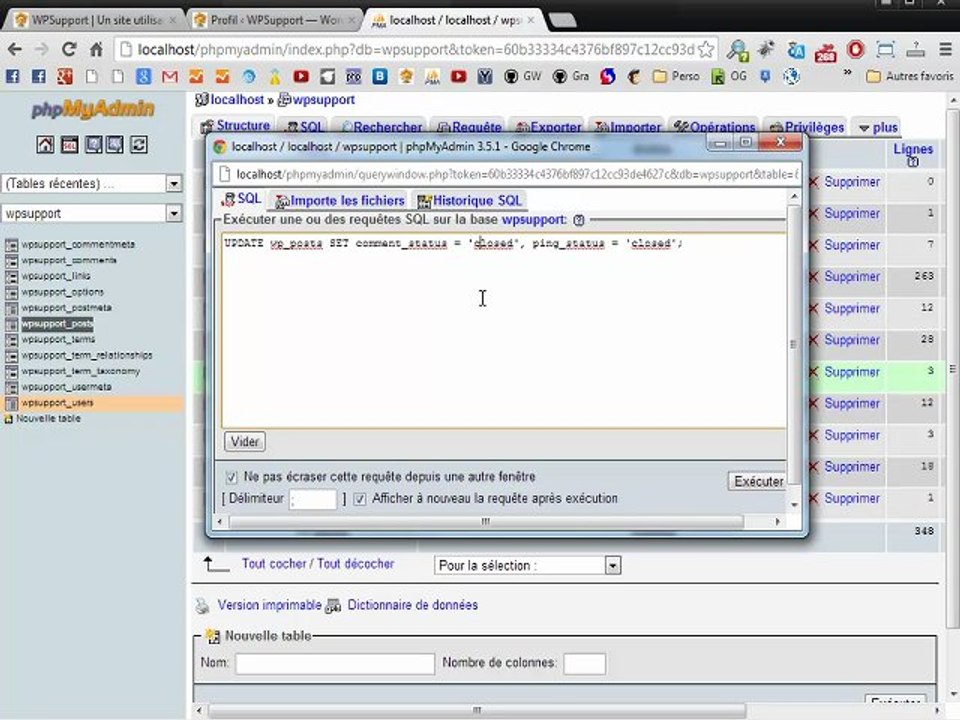Click browser home icon
Screen dimensions: 960x720
96,49
